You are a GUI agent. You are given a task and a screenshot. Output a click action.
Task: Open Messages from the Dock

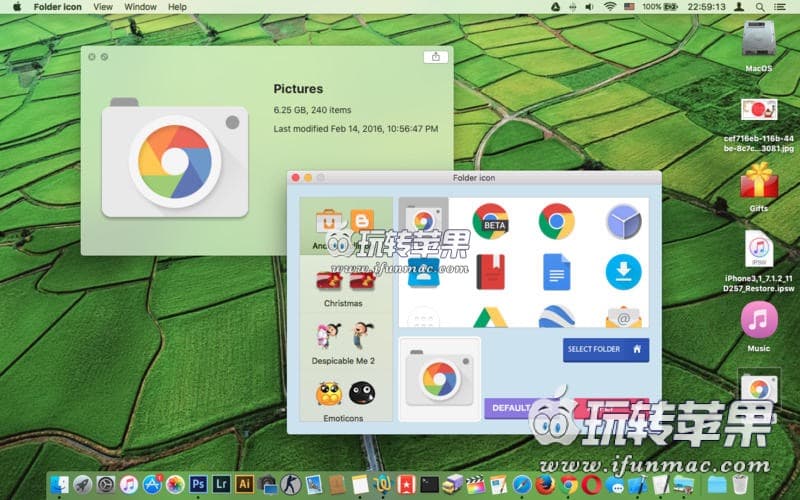(615, 484)
